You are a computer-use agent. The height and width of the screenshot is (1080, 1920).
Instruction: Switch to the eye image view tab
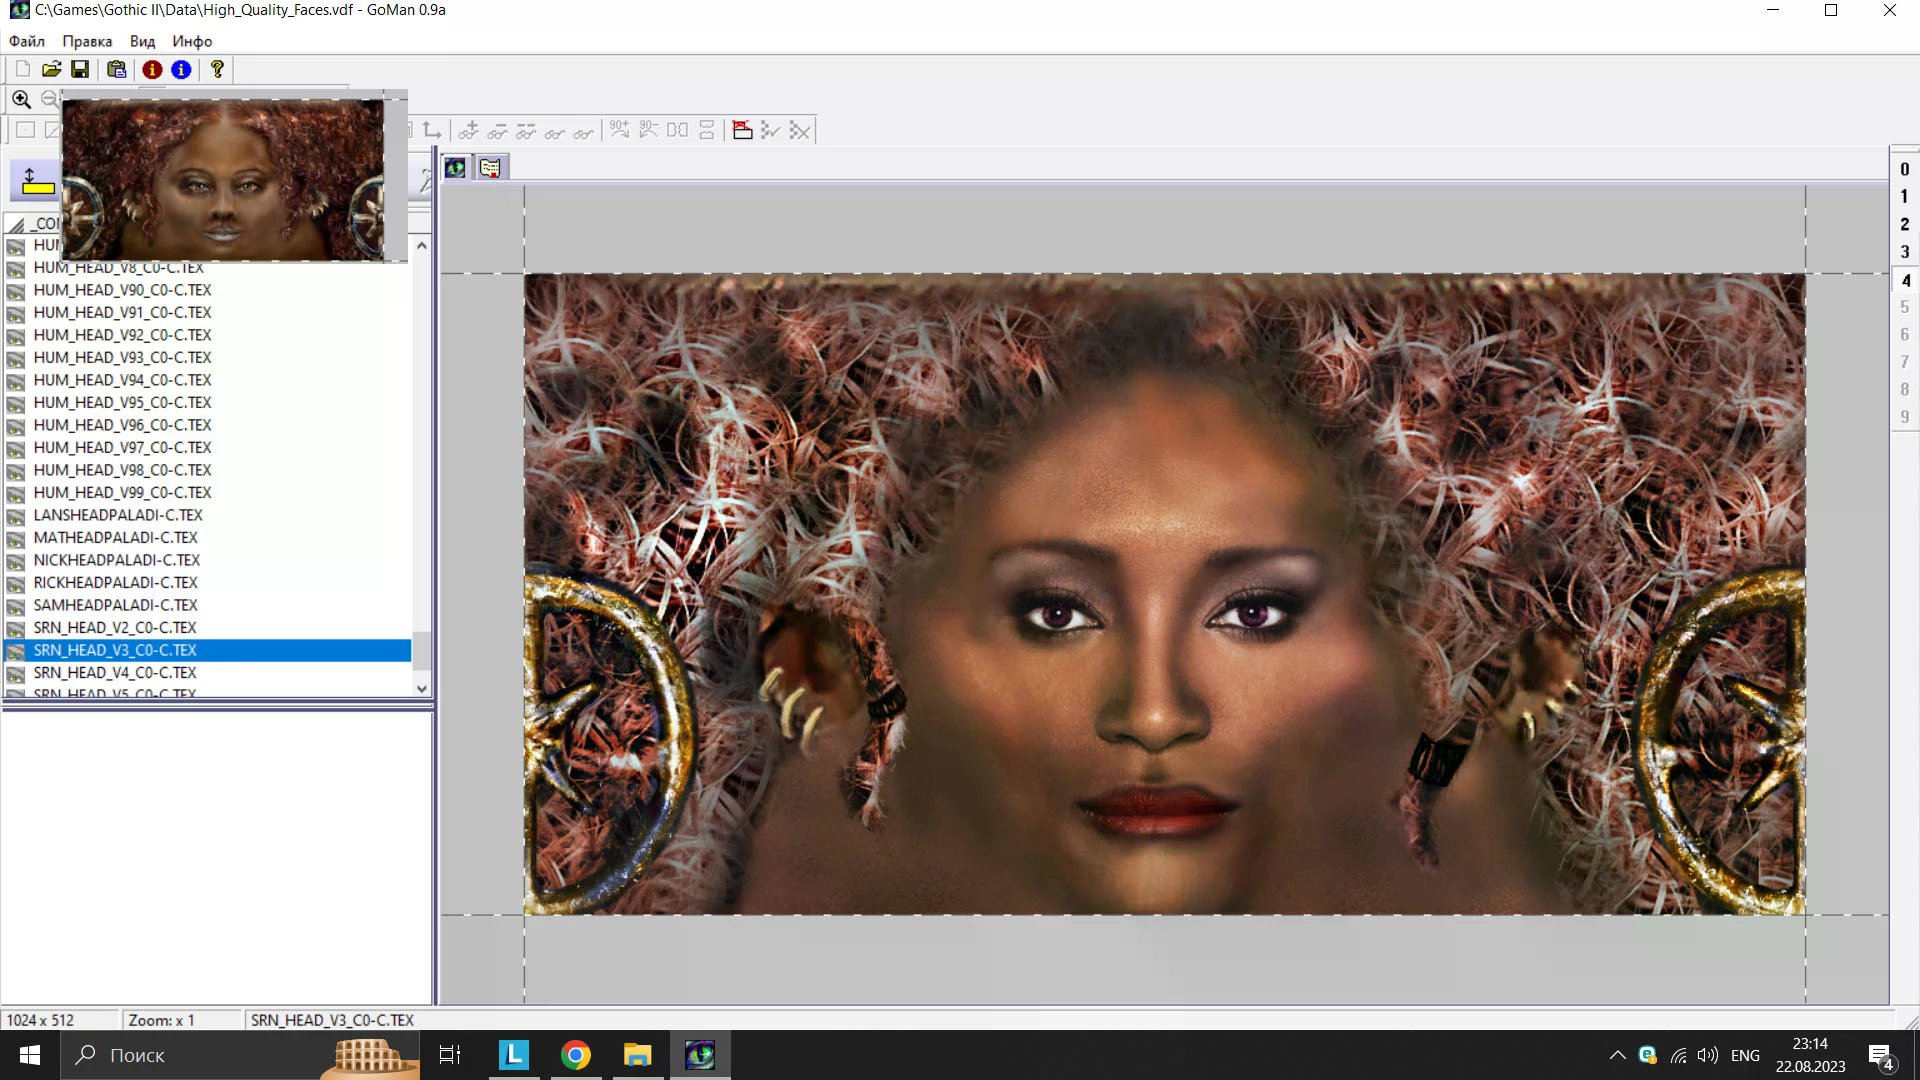(455, 167)
